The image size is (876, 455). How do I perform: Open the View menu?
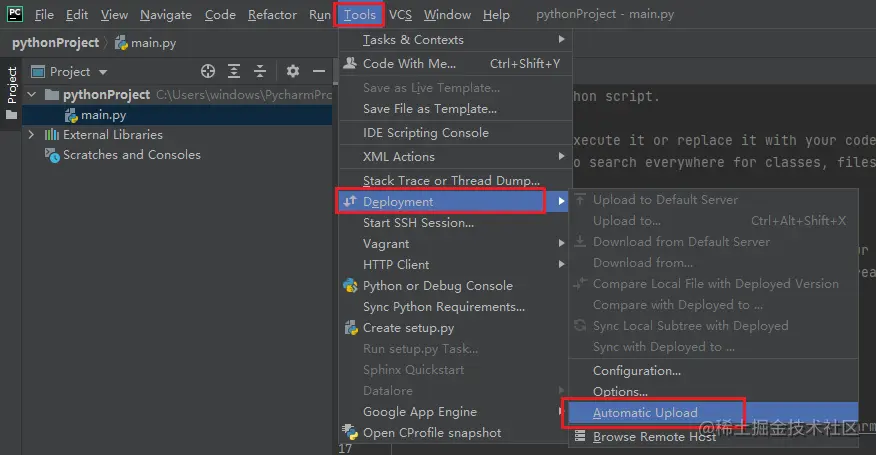pyautogui.click(x=114, y=15)
